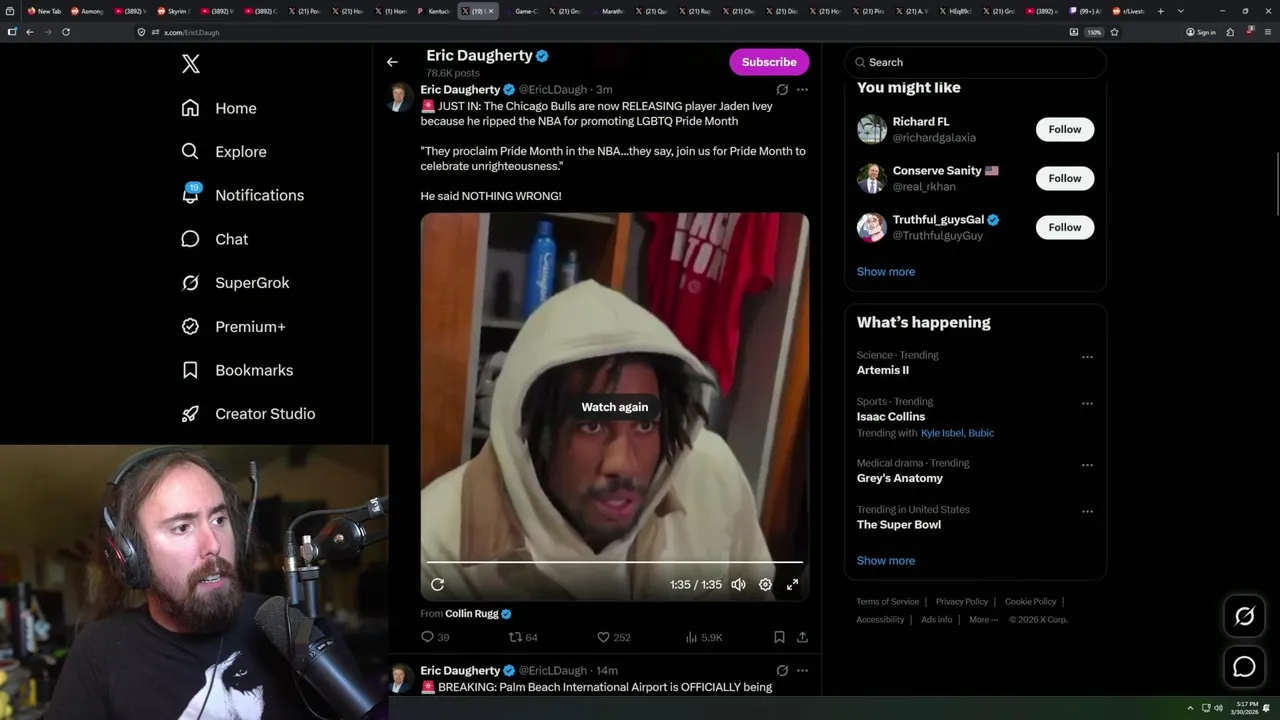Reply to the post with 39 comments
The width and height of the screenshot is (1280, 720).
[x=435, y=637]
